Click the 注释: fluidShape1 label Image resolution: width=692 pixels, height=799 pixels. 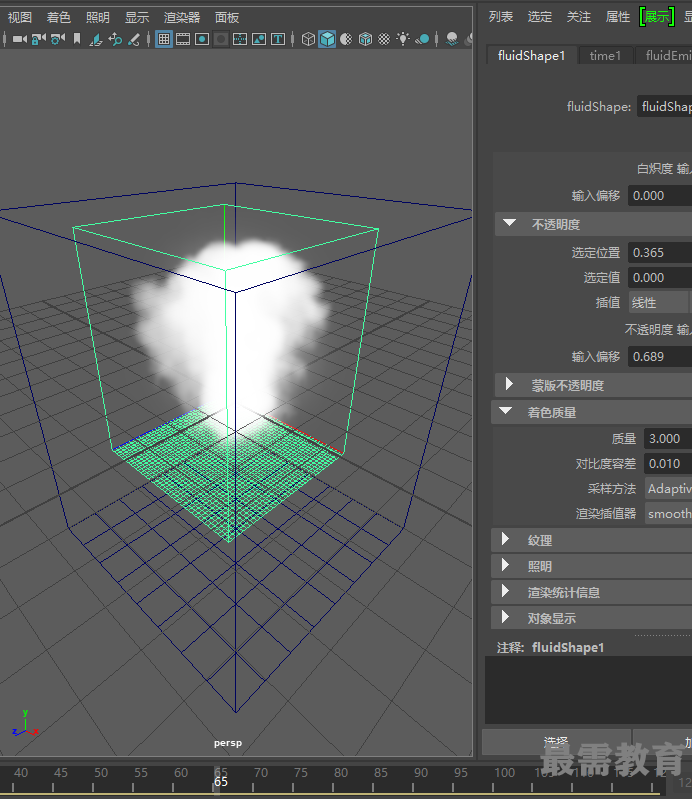click(x=550, y=648)
